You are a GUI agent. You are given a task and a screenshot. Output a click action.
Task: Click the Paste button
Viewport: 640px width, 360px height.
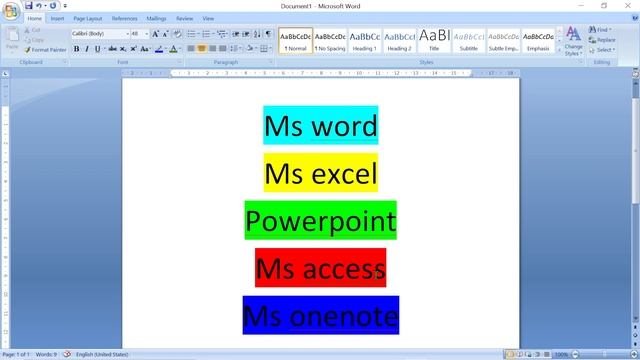[12, 39]
